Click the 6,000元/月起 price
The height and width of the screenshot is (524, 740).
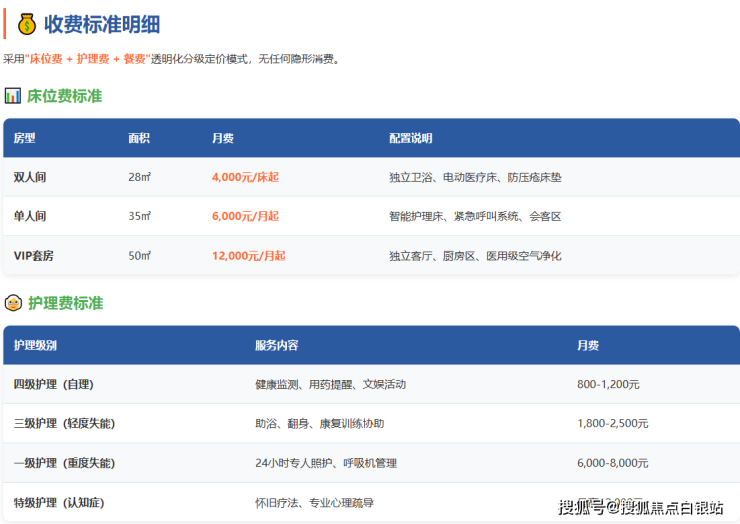click(245, 216)
